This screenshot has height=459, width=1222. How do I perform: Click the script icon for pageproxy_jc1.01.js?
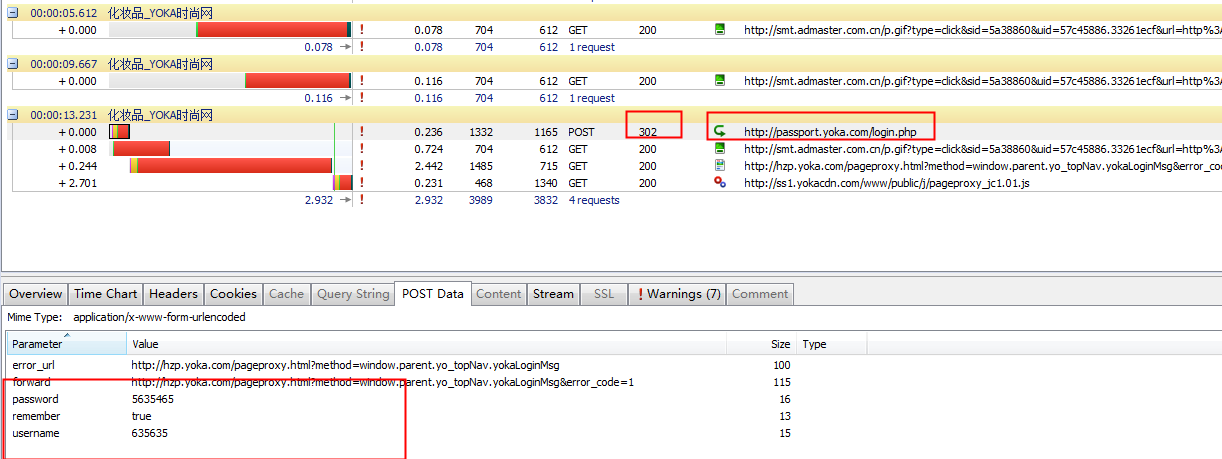tap(719, 183)
